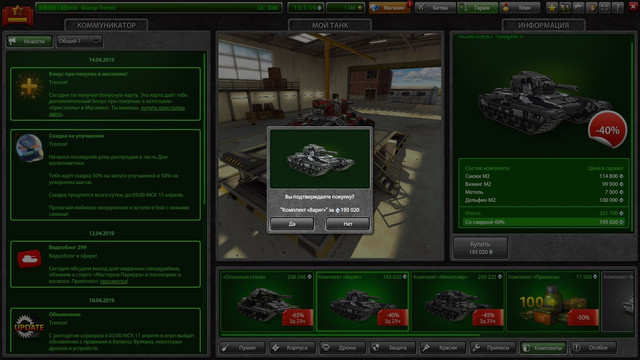Image resolution: width=640 pixels, height=360 pixels.
Task: Toggle fullscreen mode icon
Action: click(604, 8)
